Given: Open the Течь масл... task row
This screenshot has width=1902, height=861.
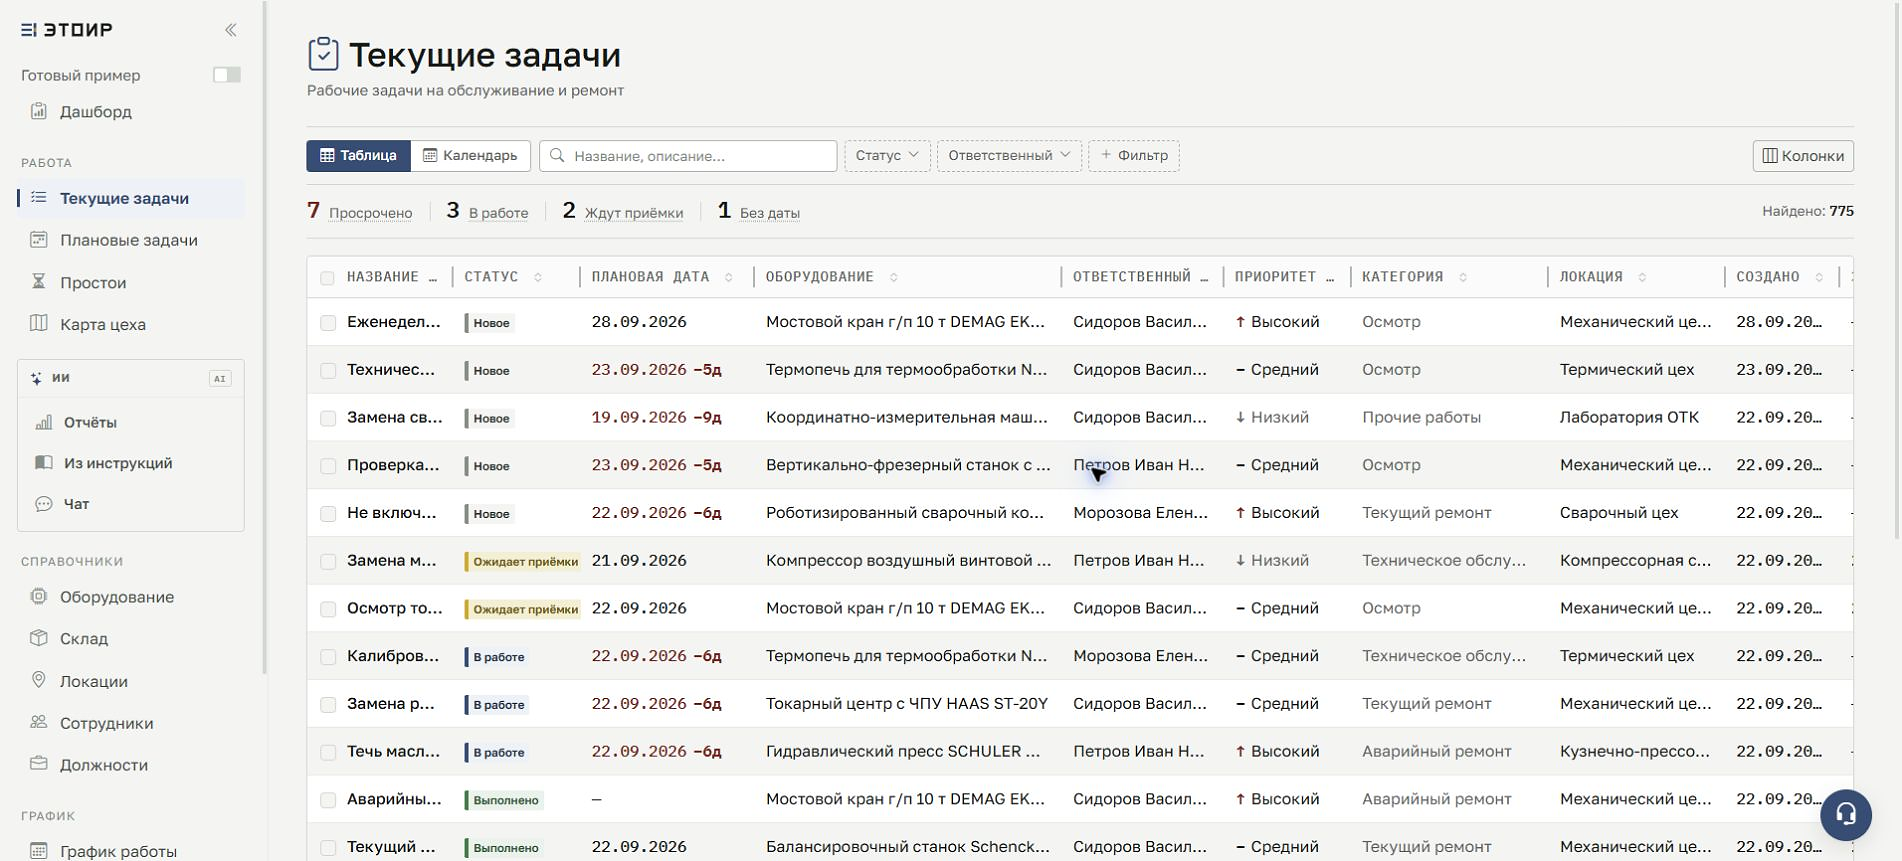Looking at the screenshot, I should pyautogui.click(x=1079, y=752).
